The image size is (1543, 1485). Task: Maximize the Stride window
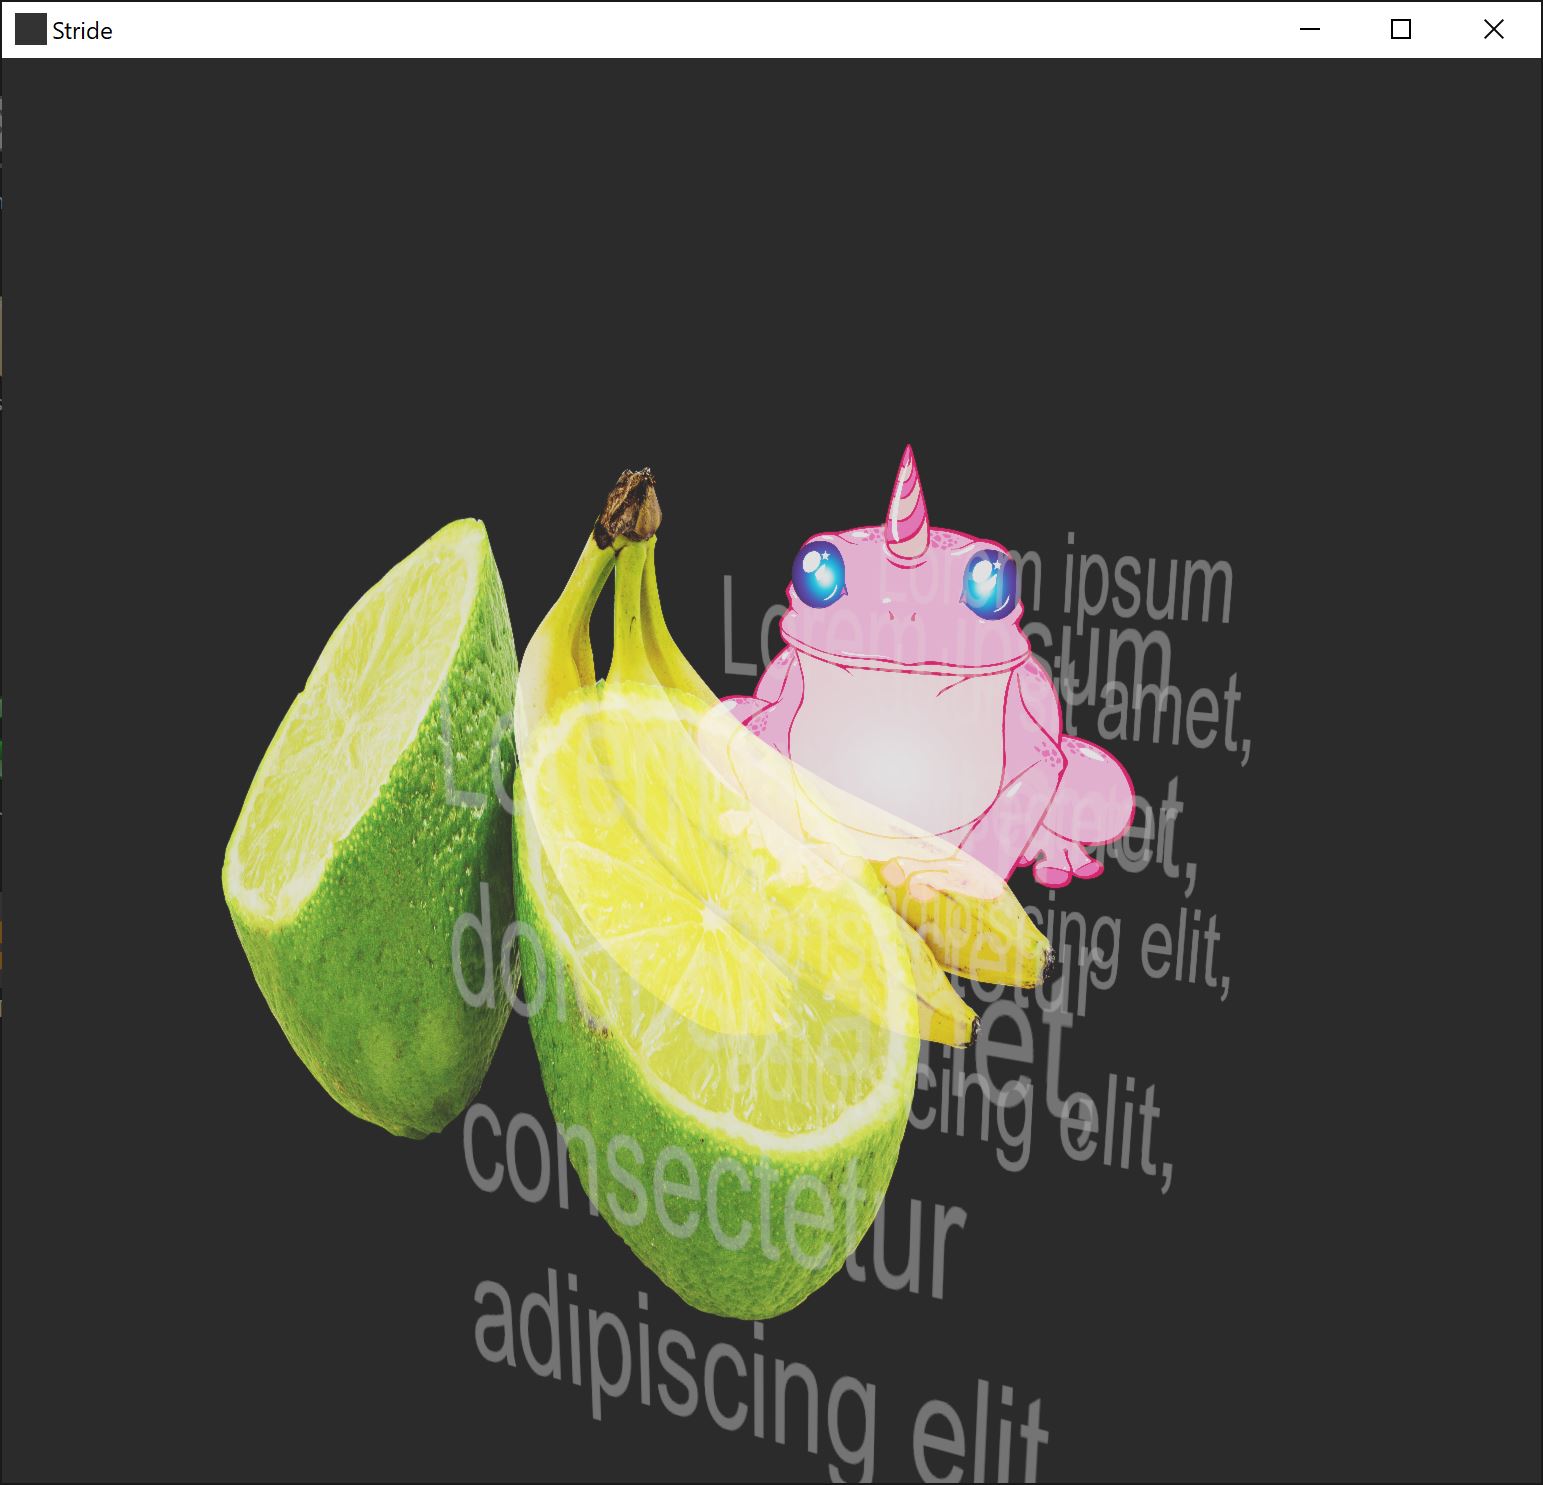click(x=1401, y=30)
